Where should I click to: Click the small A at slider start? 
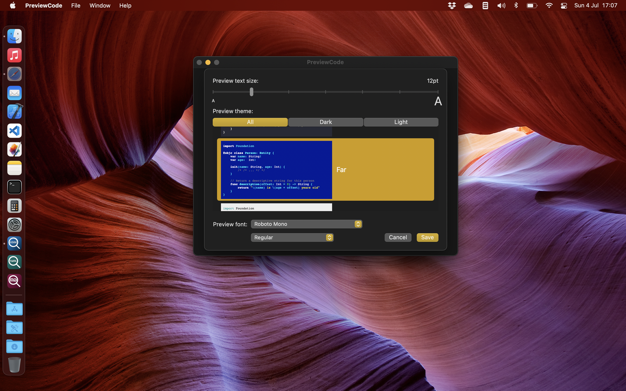click(x=213, y=101)
